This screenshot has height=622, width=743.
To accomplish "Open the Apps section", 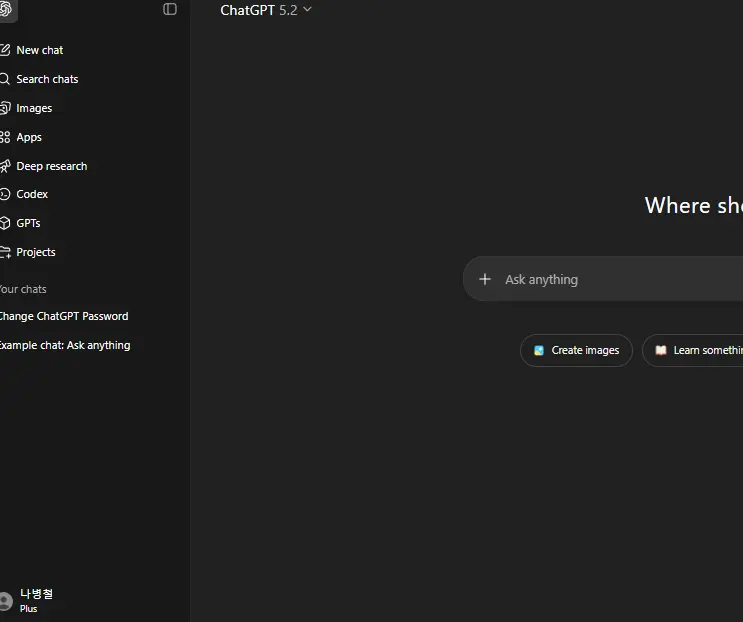I will (x=29, y=137).
